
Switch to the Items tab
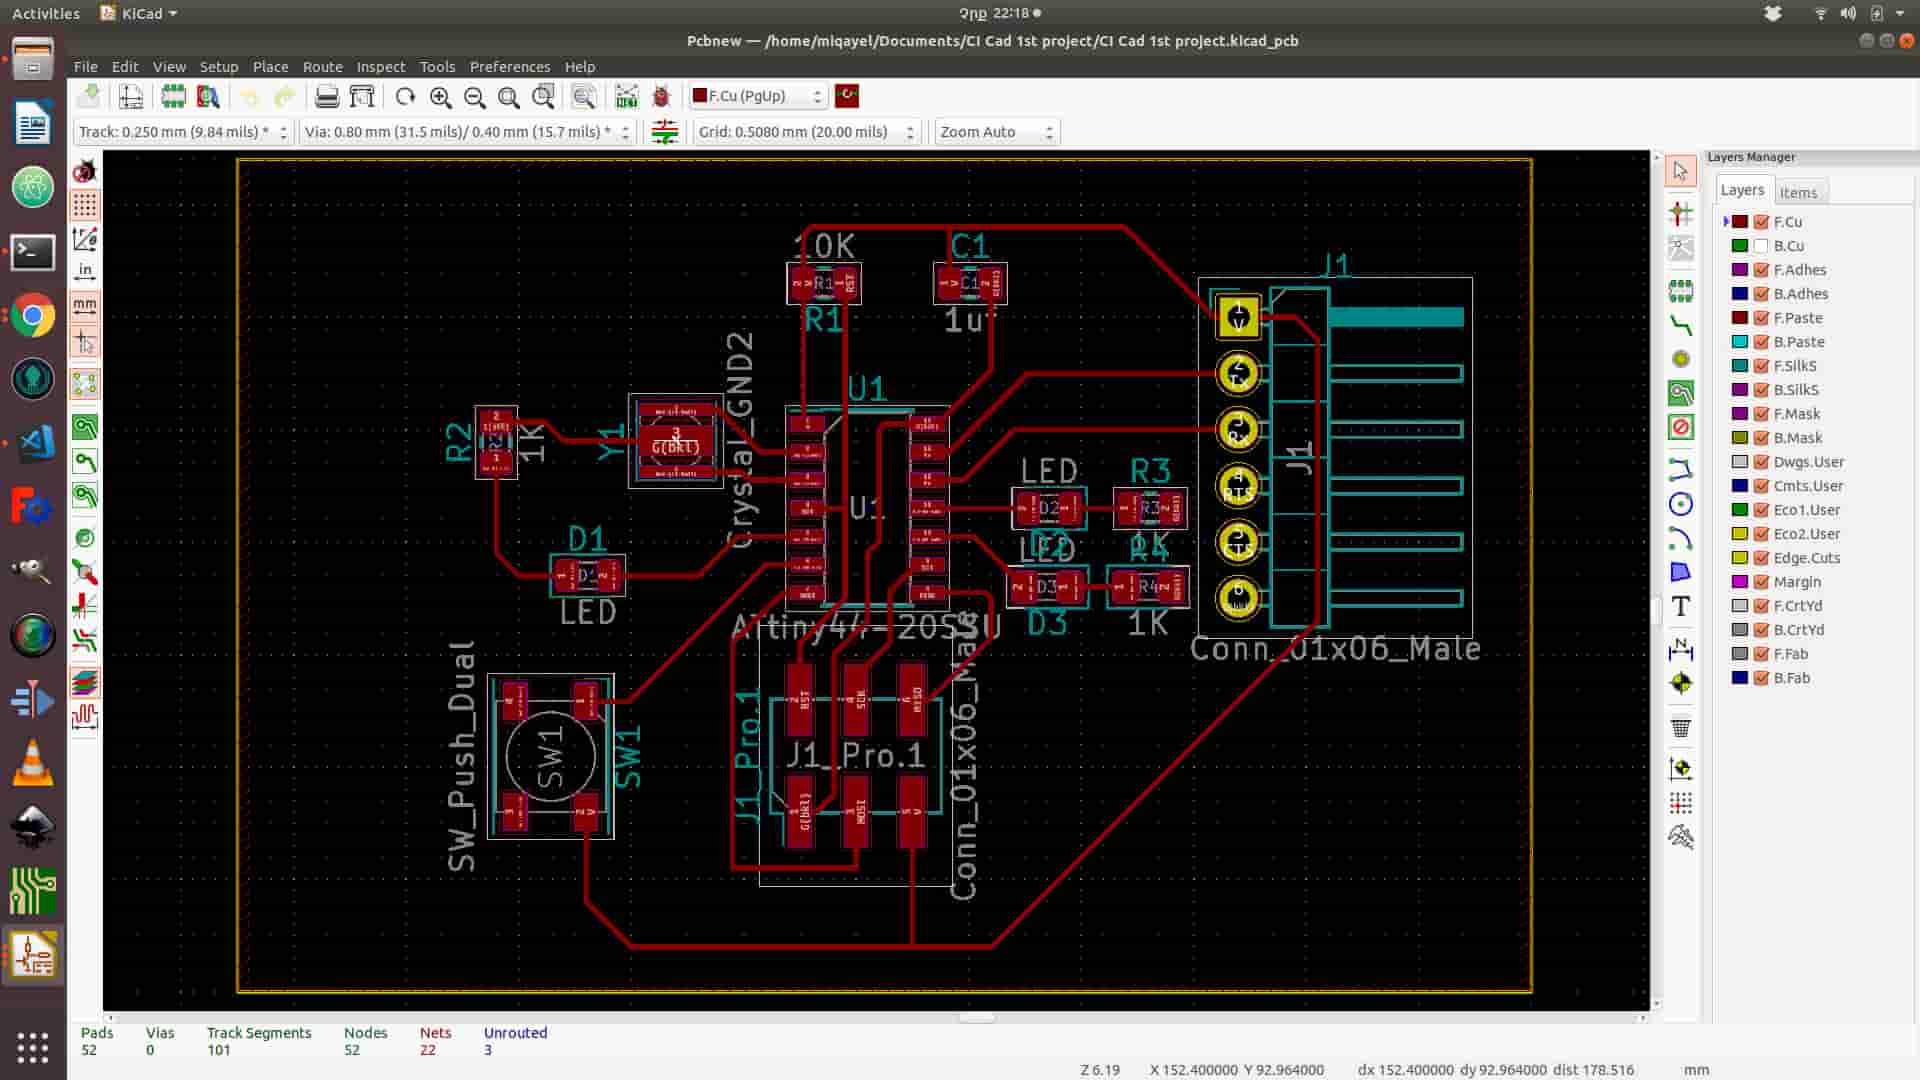click(1798, 192)
